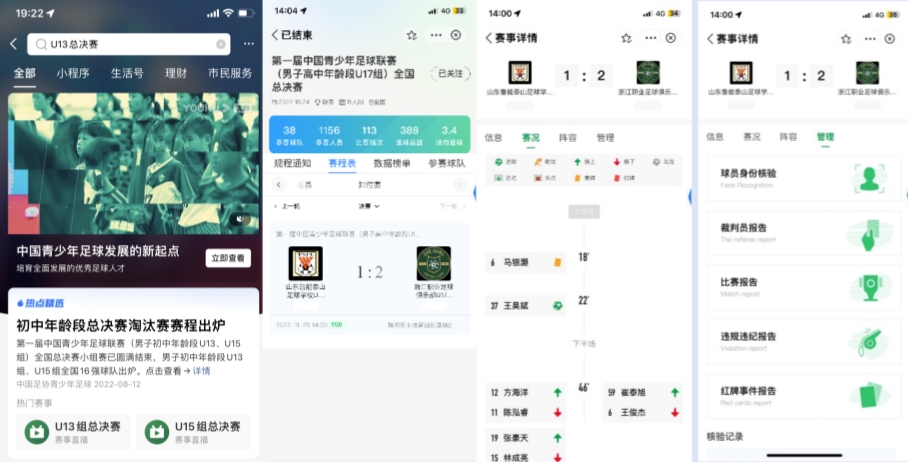Open the 详情 link in the news card
This screenshot has height=462, width=908.
202,371
